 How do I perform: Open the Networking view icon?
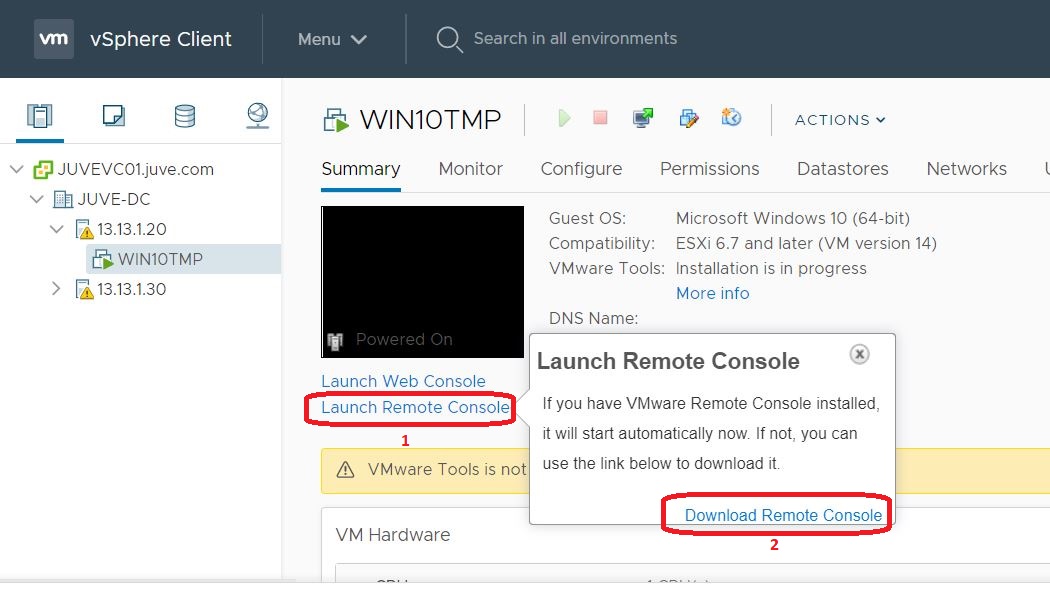258,115
